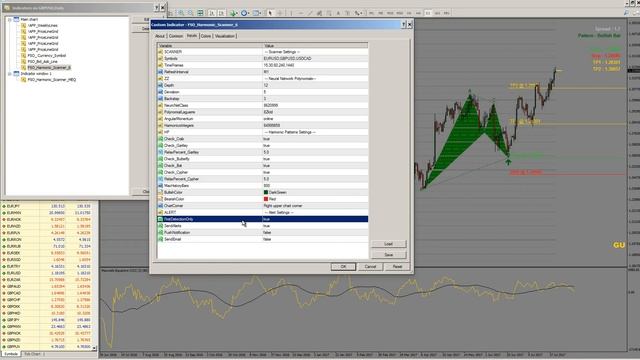This screenshot has width=640, height=360.
Task: Click the icon beside the ChartCorner parameter
Action: click(x=160, y=206)
